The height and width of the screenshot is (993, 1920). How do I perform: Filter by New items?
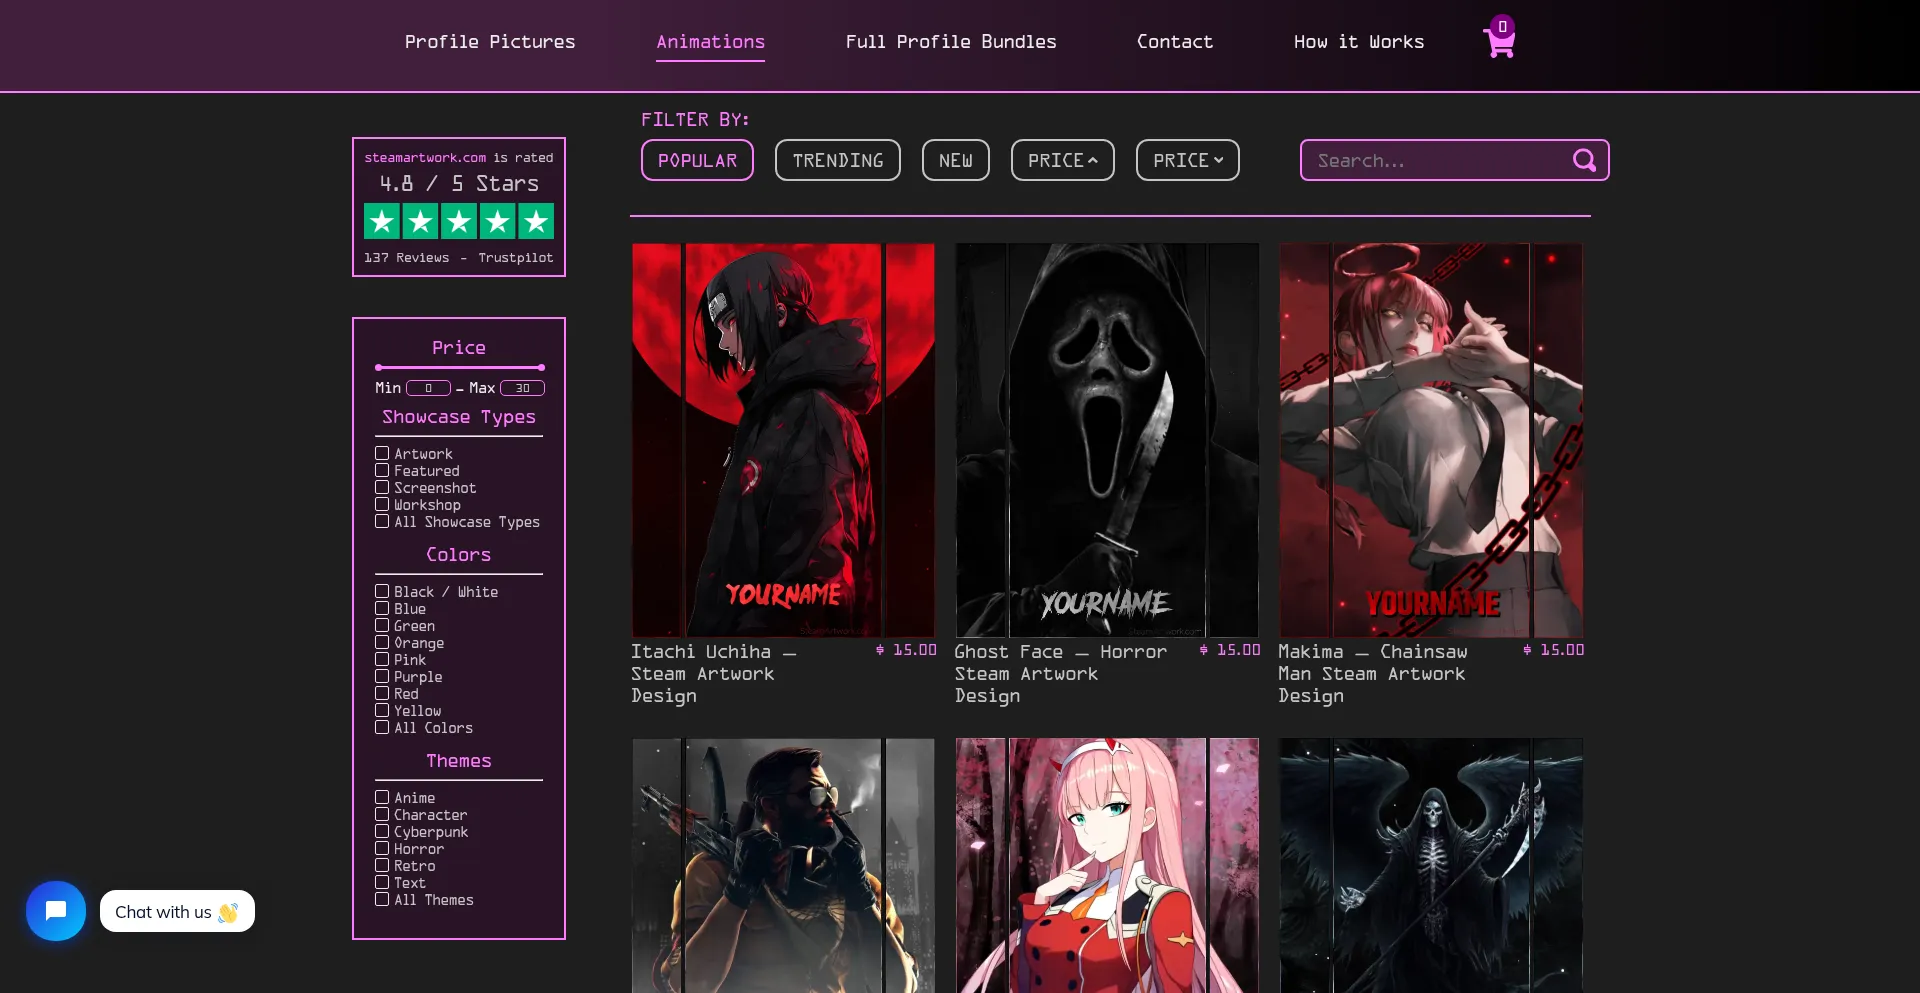click(955, 160)
